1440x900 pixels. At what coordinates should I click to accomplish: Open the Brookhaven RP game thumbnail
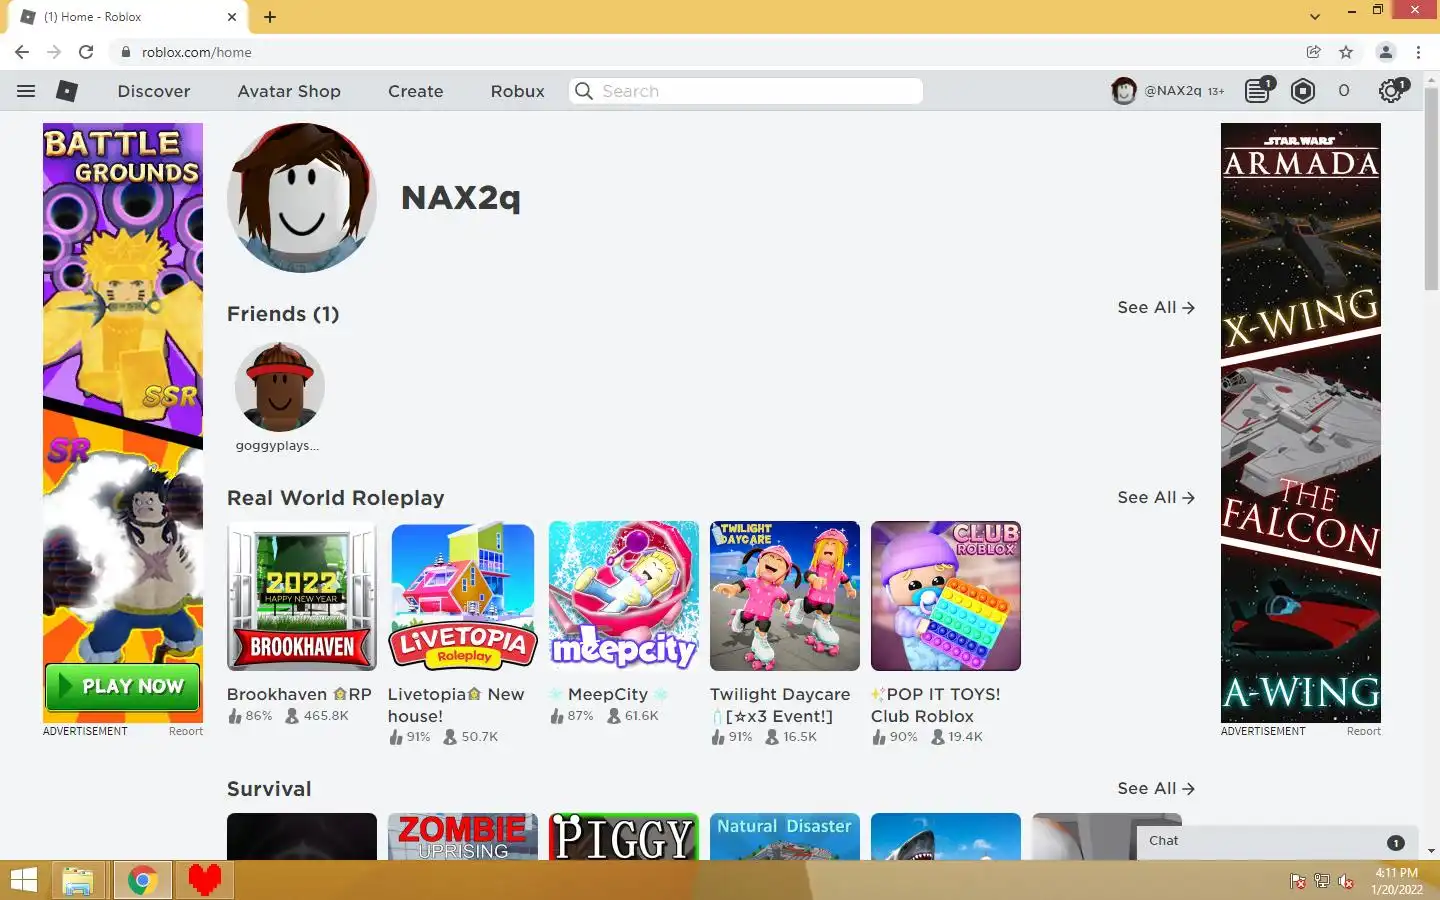302,596
